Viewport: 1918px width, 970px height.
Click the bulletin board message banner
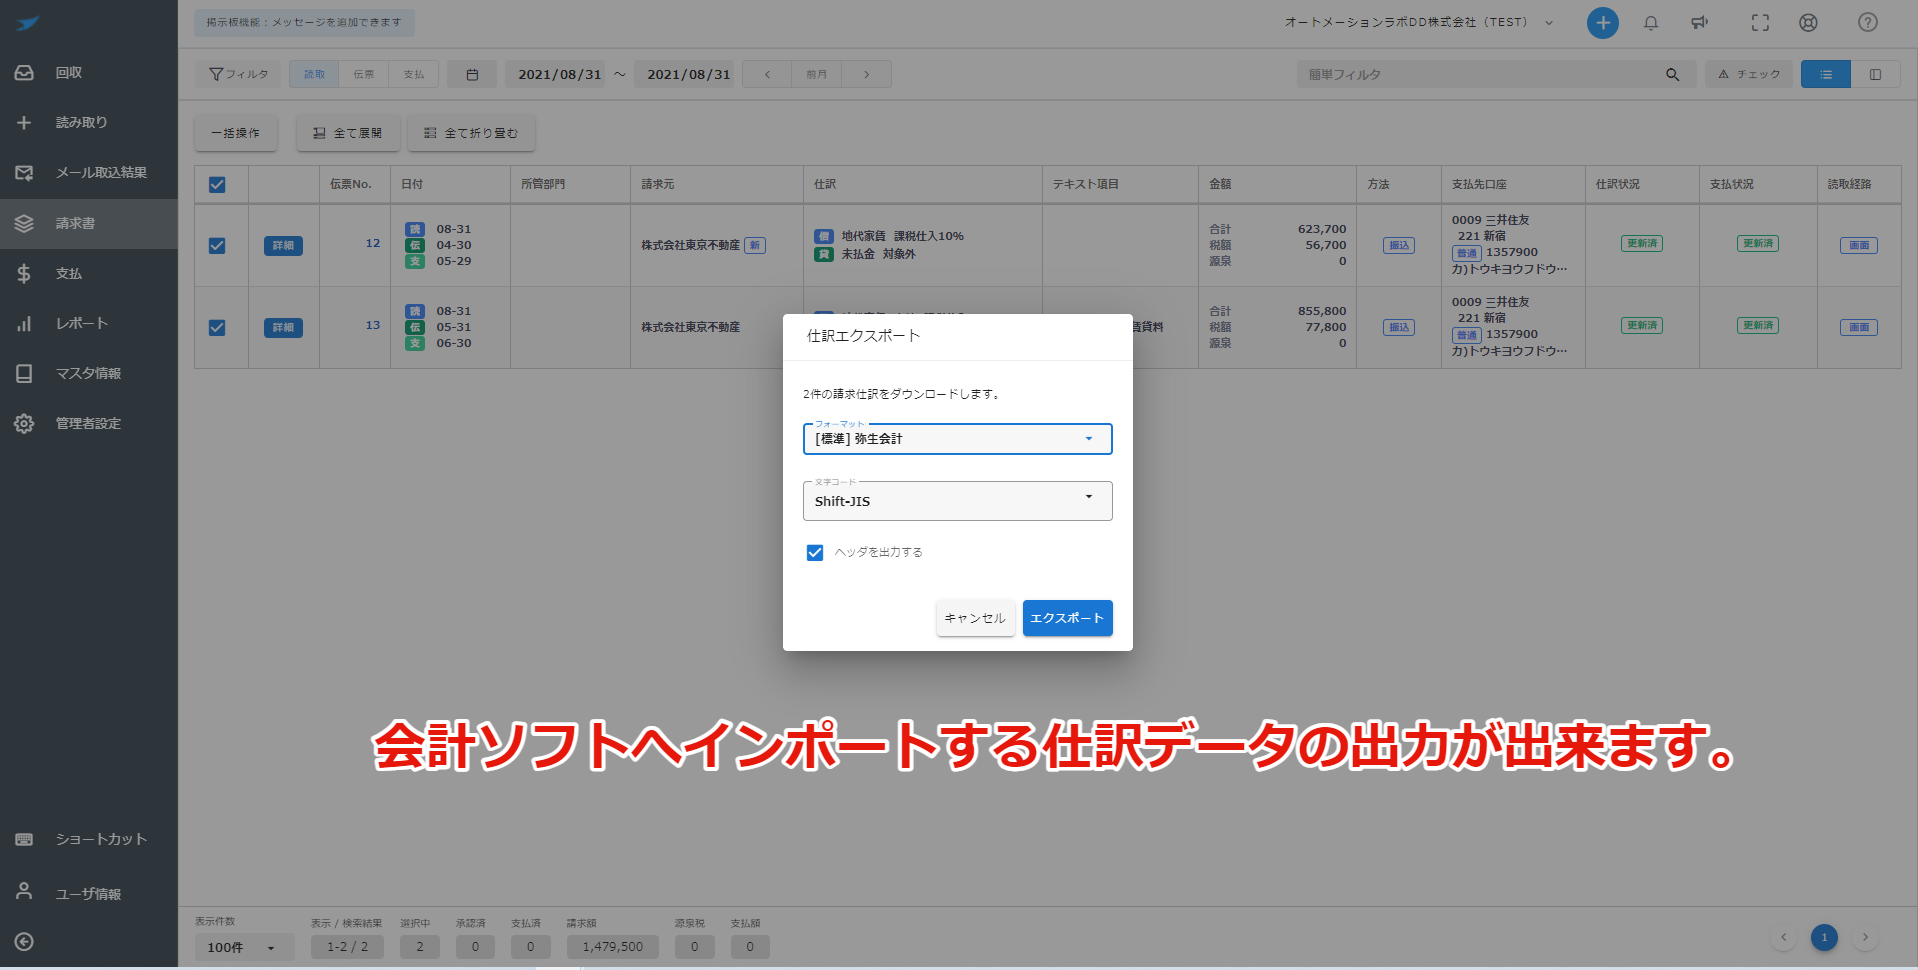tap(304, 23)
